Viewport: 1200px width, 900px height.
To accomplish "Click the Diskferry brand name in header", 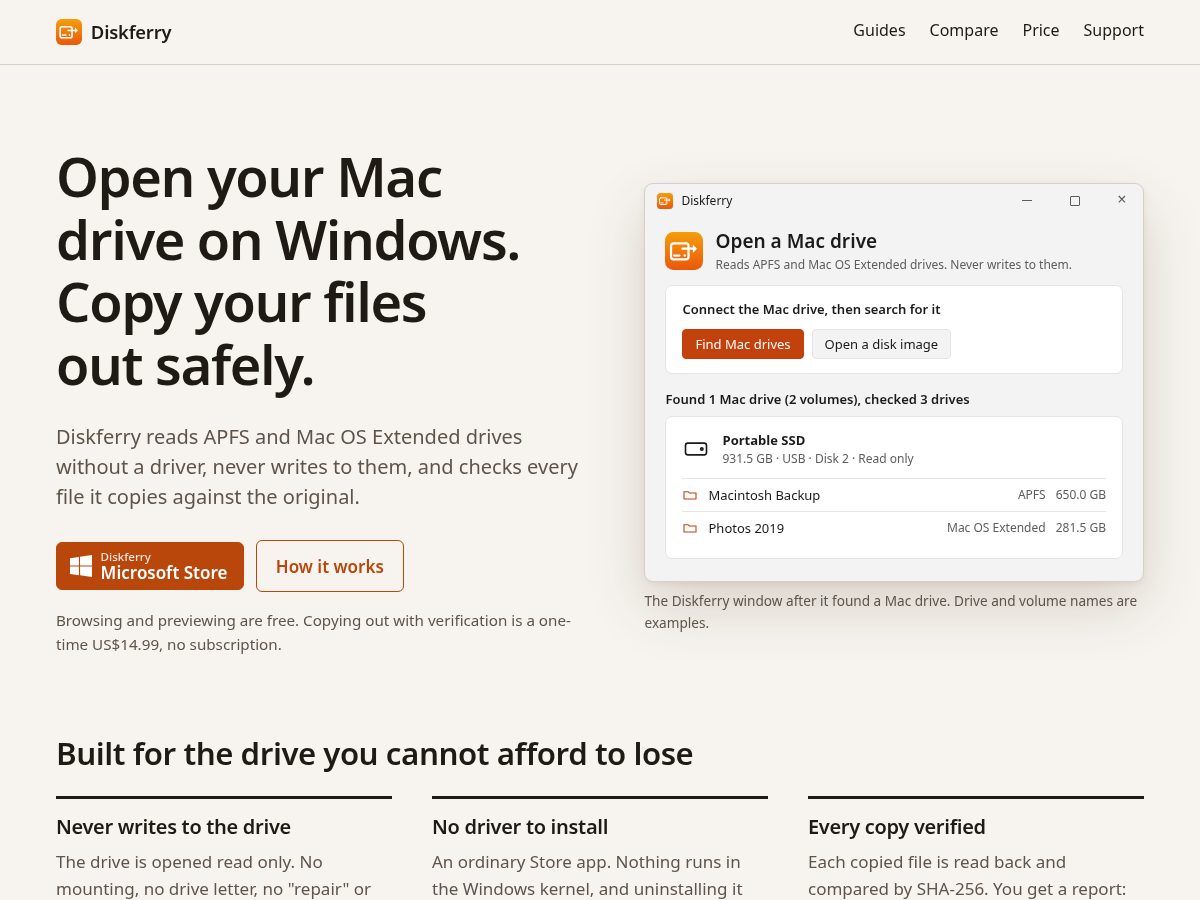I will [x=131, y=32].
